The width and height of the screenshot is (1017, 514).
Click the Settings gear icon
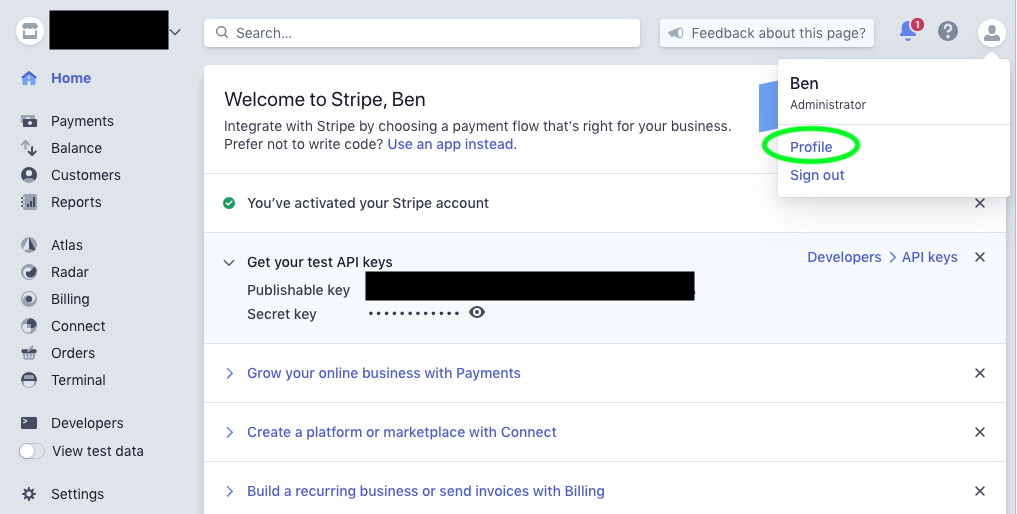point(29,494)
